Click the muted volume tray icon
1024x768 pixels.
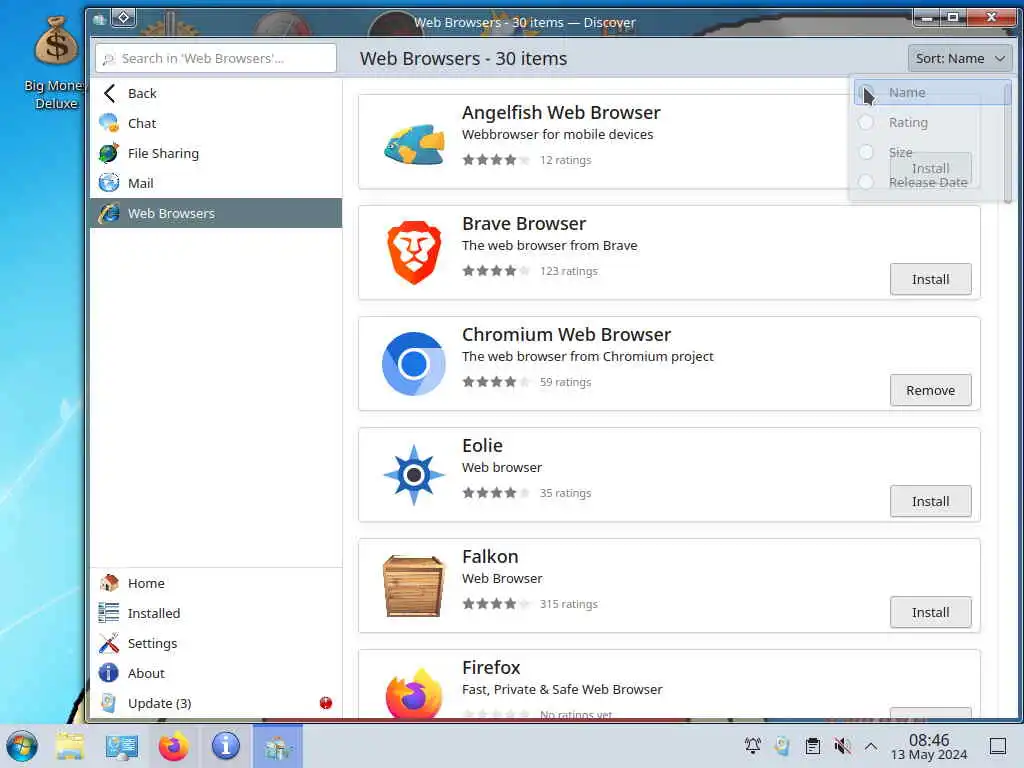pyautogui.click(x=842, y=746)
